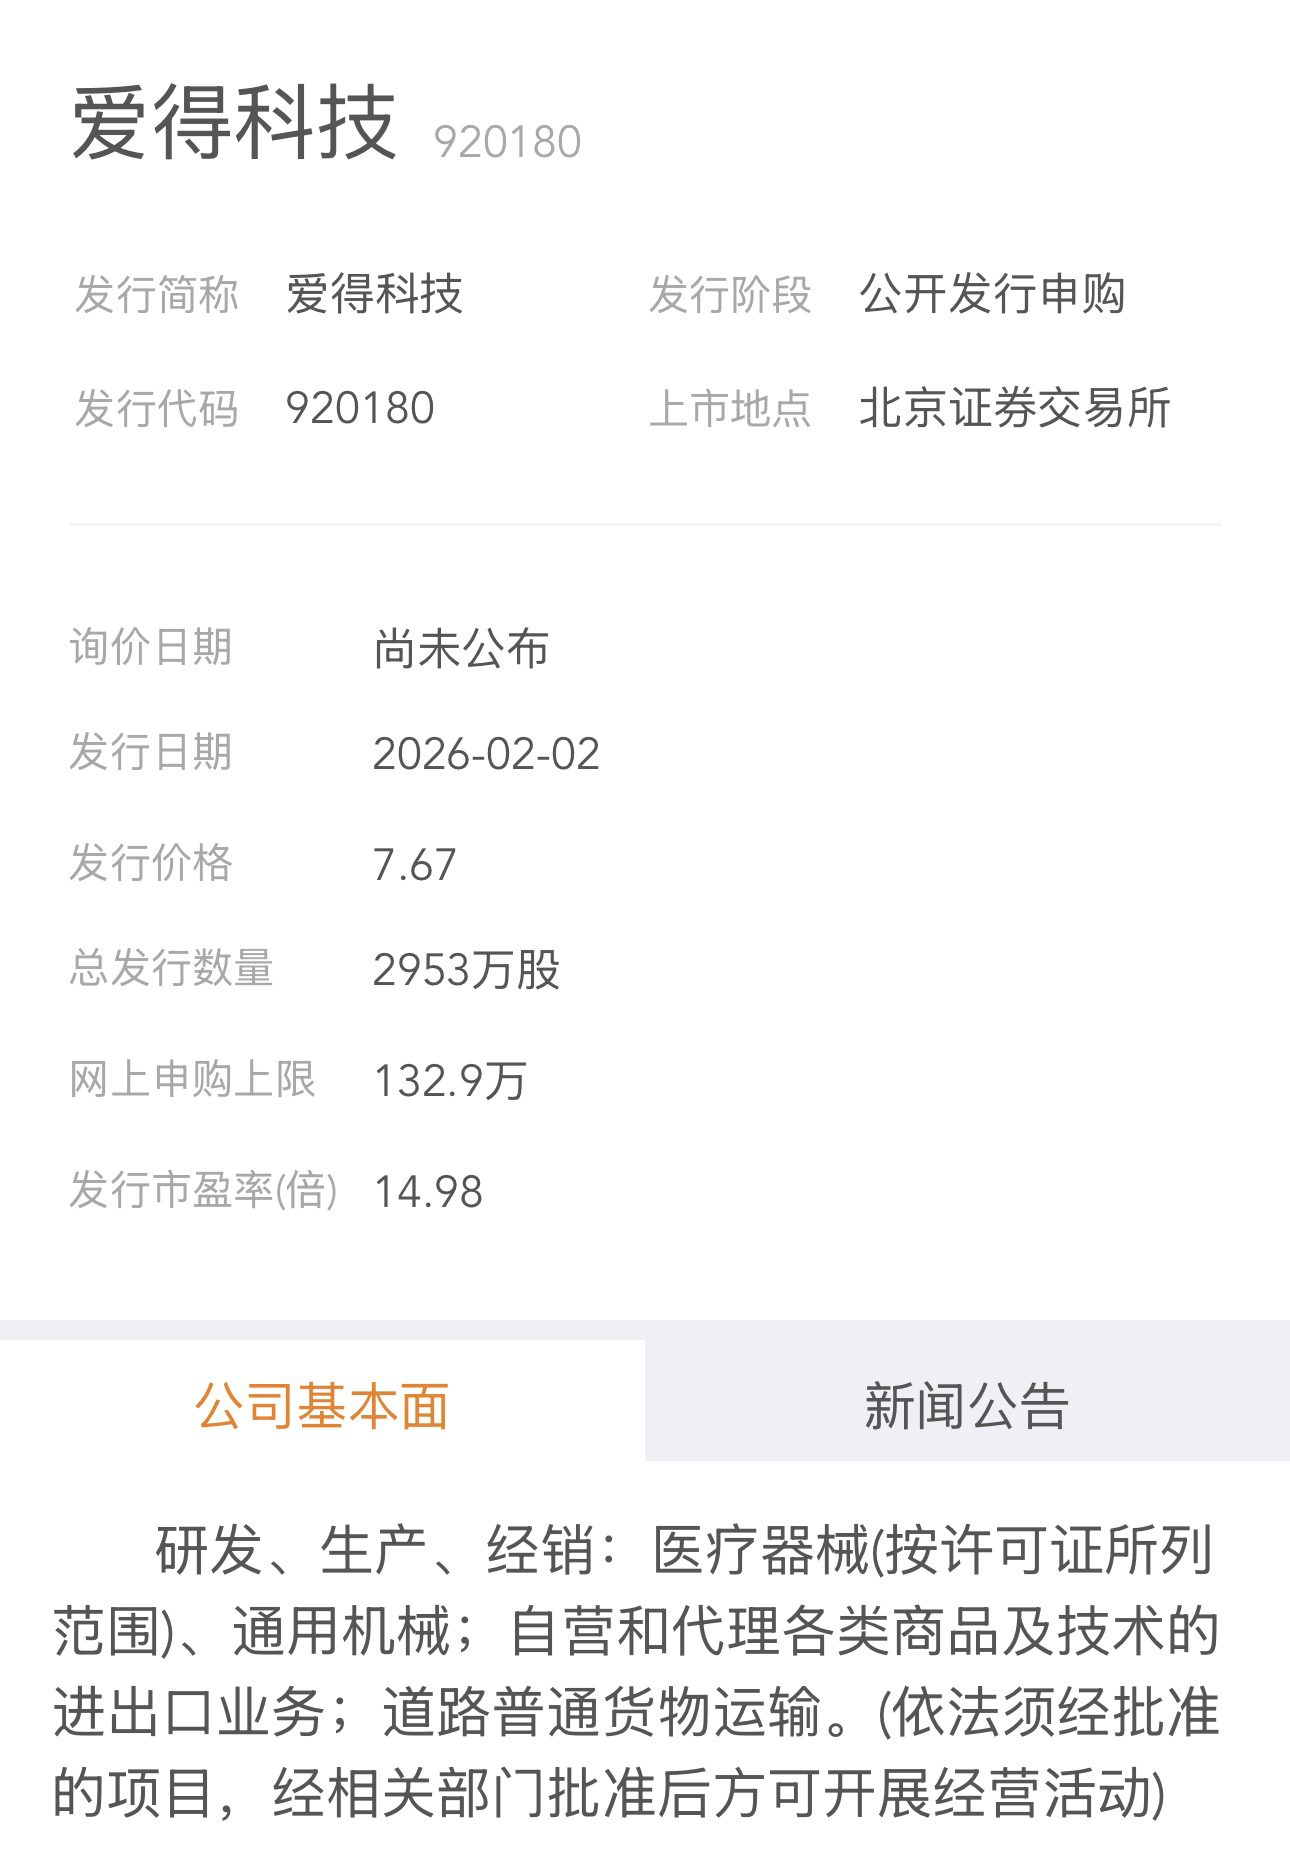
Task: Click the 发行代码 value 920180
Action: click(x=360, y=408)
